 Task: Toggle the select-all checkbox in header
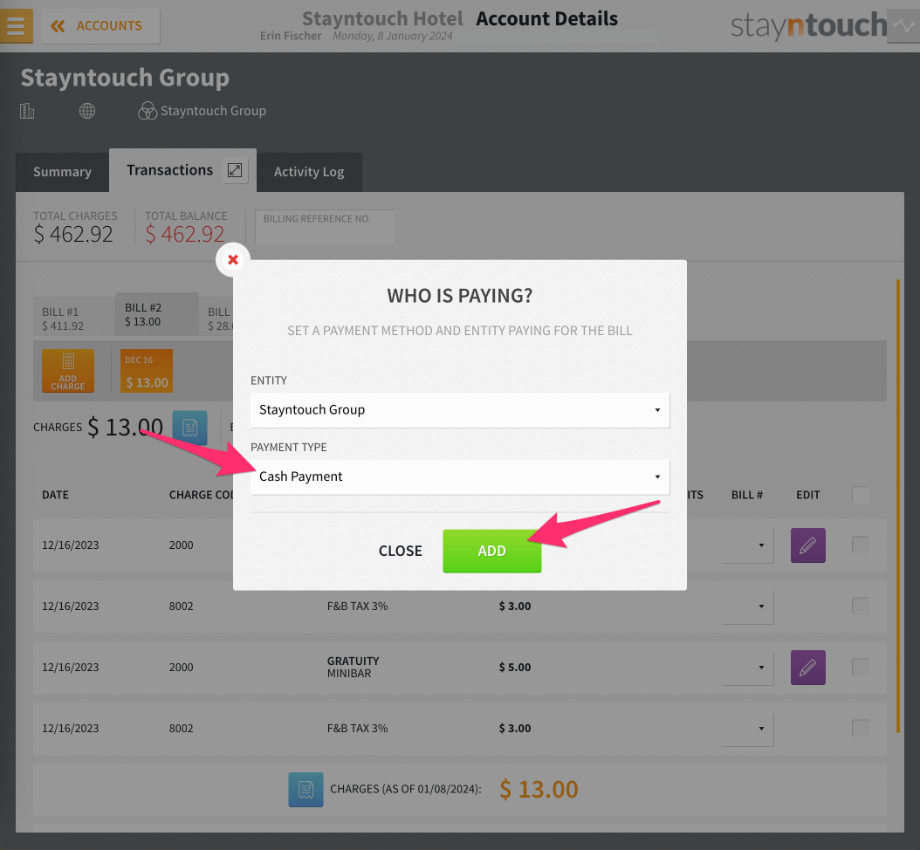(861, 495)
